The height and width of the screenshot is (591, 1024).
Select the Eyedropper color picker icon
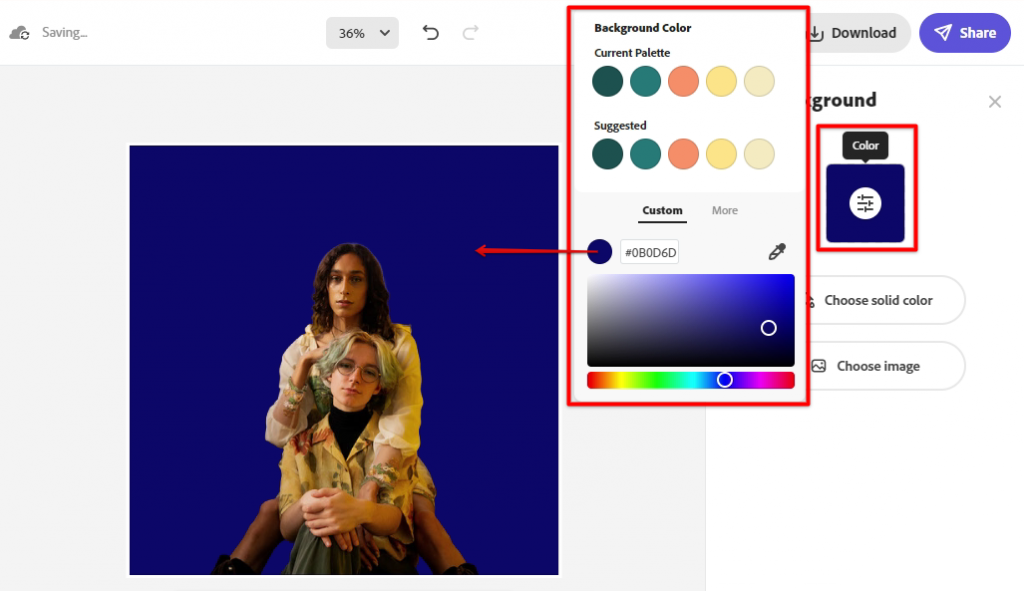coord(777,251)
